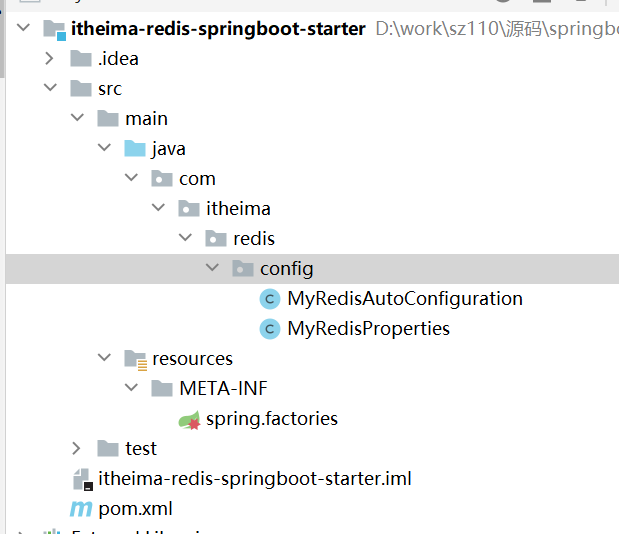Click the .iml module file icon
Viewport: 619px width, 534px height.
[x=80, y=479]
